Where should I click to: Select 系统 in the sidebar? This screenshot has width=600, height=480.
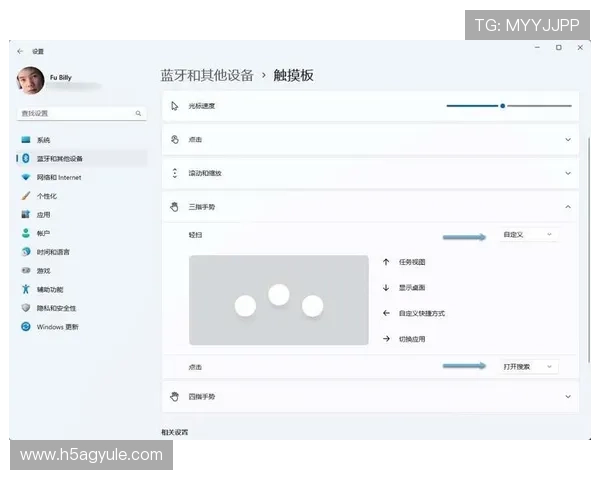point(82,140)
